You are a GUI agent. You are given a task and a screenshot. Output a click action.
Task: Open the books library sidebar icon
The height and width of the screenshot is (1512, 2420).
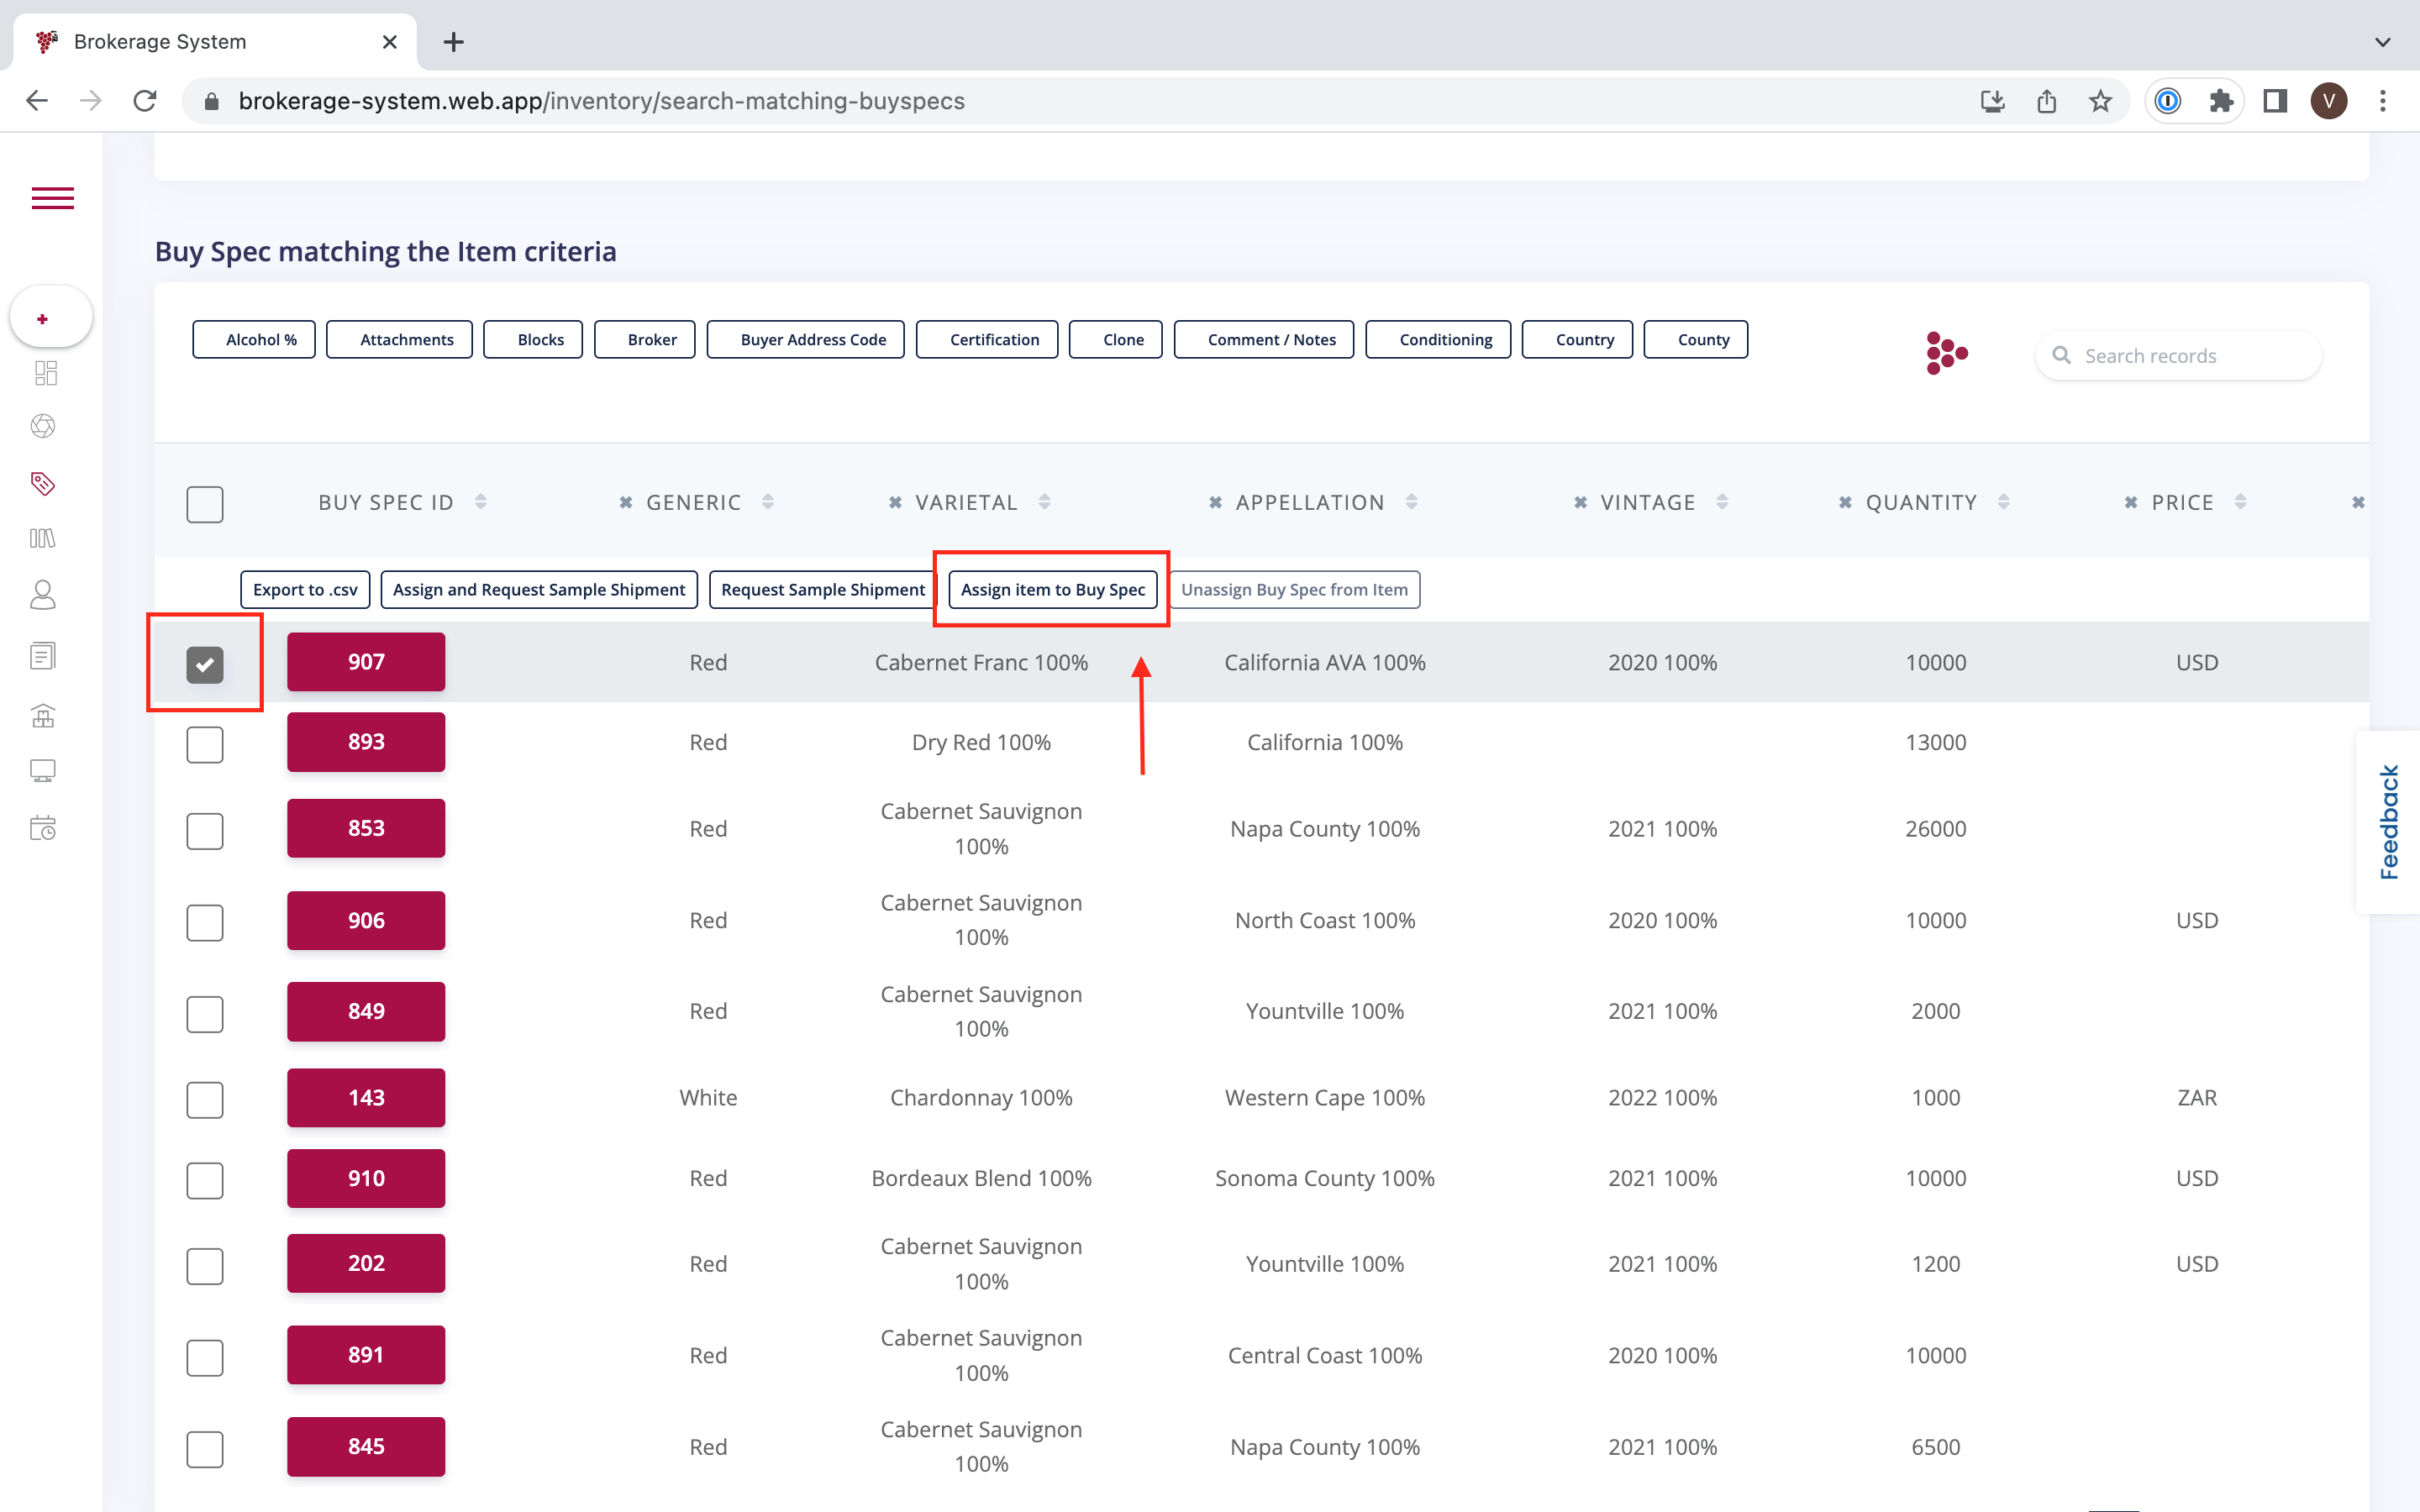43,539
